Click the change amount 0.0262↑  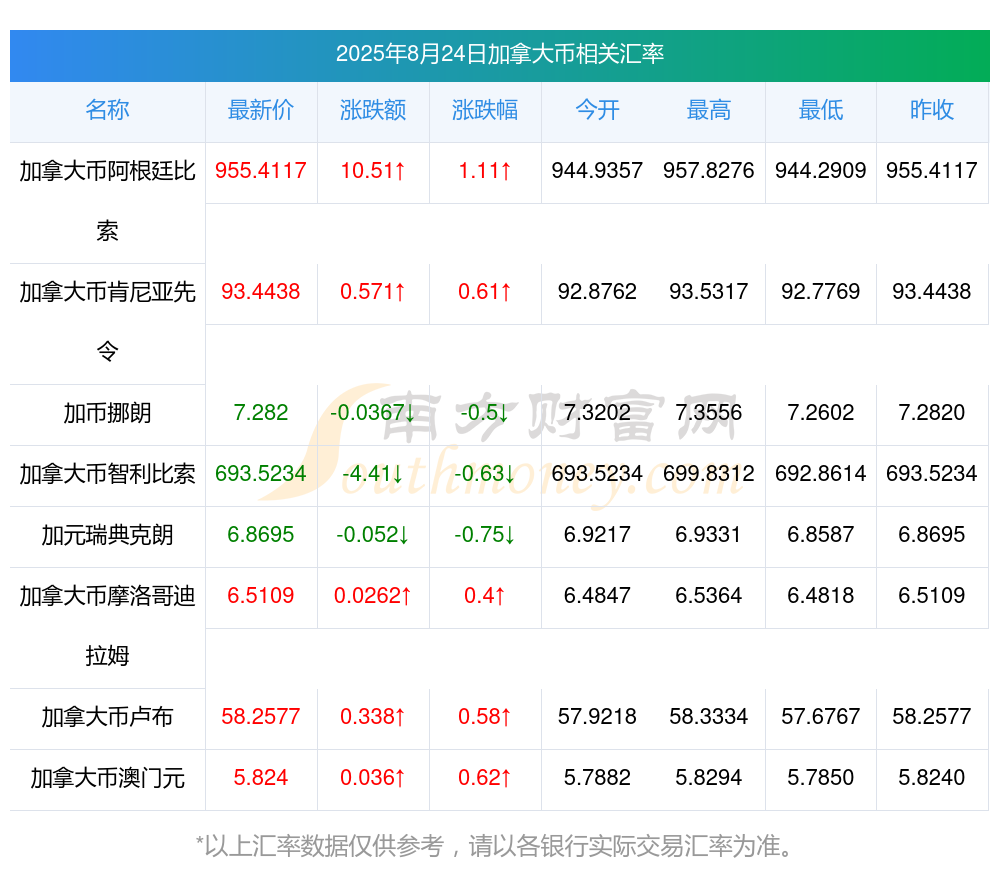point(373,596)
